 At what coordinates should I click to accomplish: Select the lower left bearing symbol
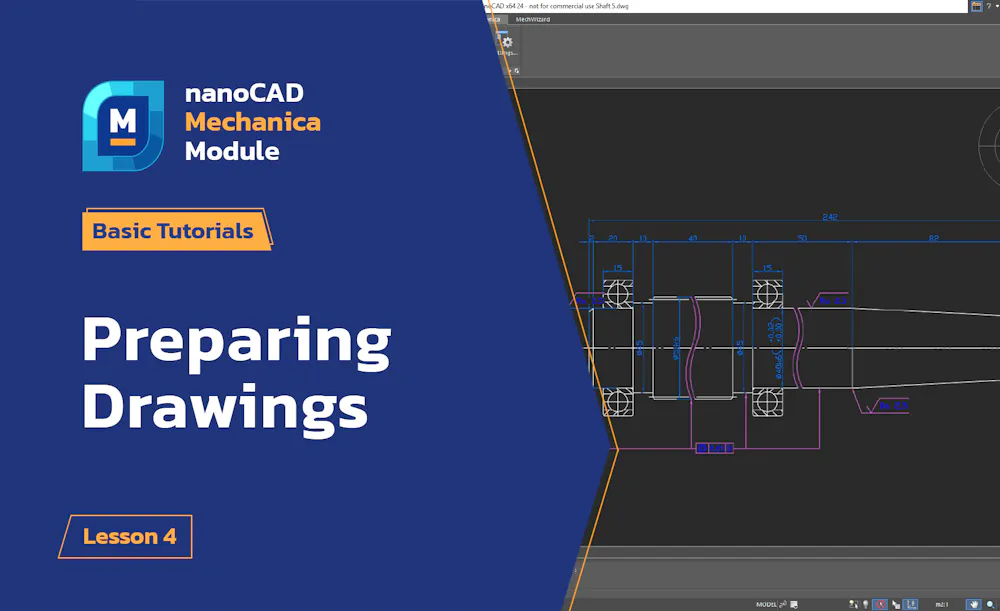(618, 402)
